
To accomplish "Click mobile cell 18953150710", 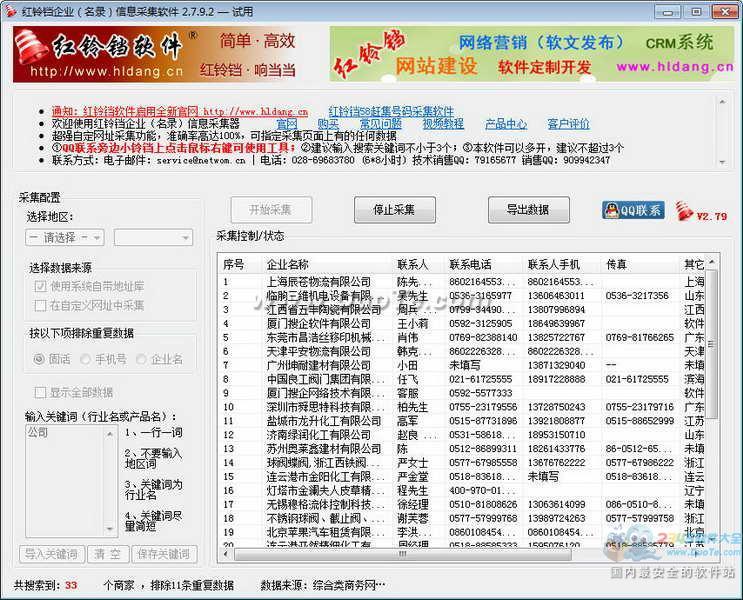I will point(556,435).
